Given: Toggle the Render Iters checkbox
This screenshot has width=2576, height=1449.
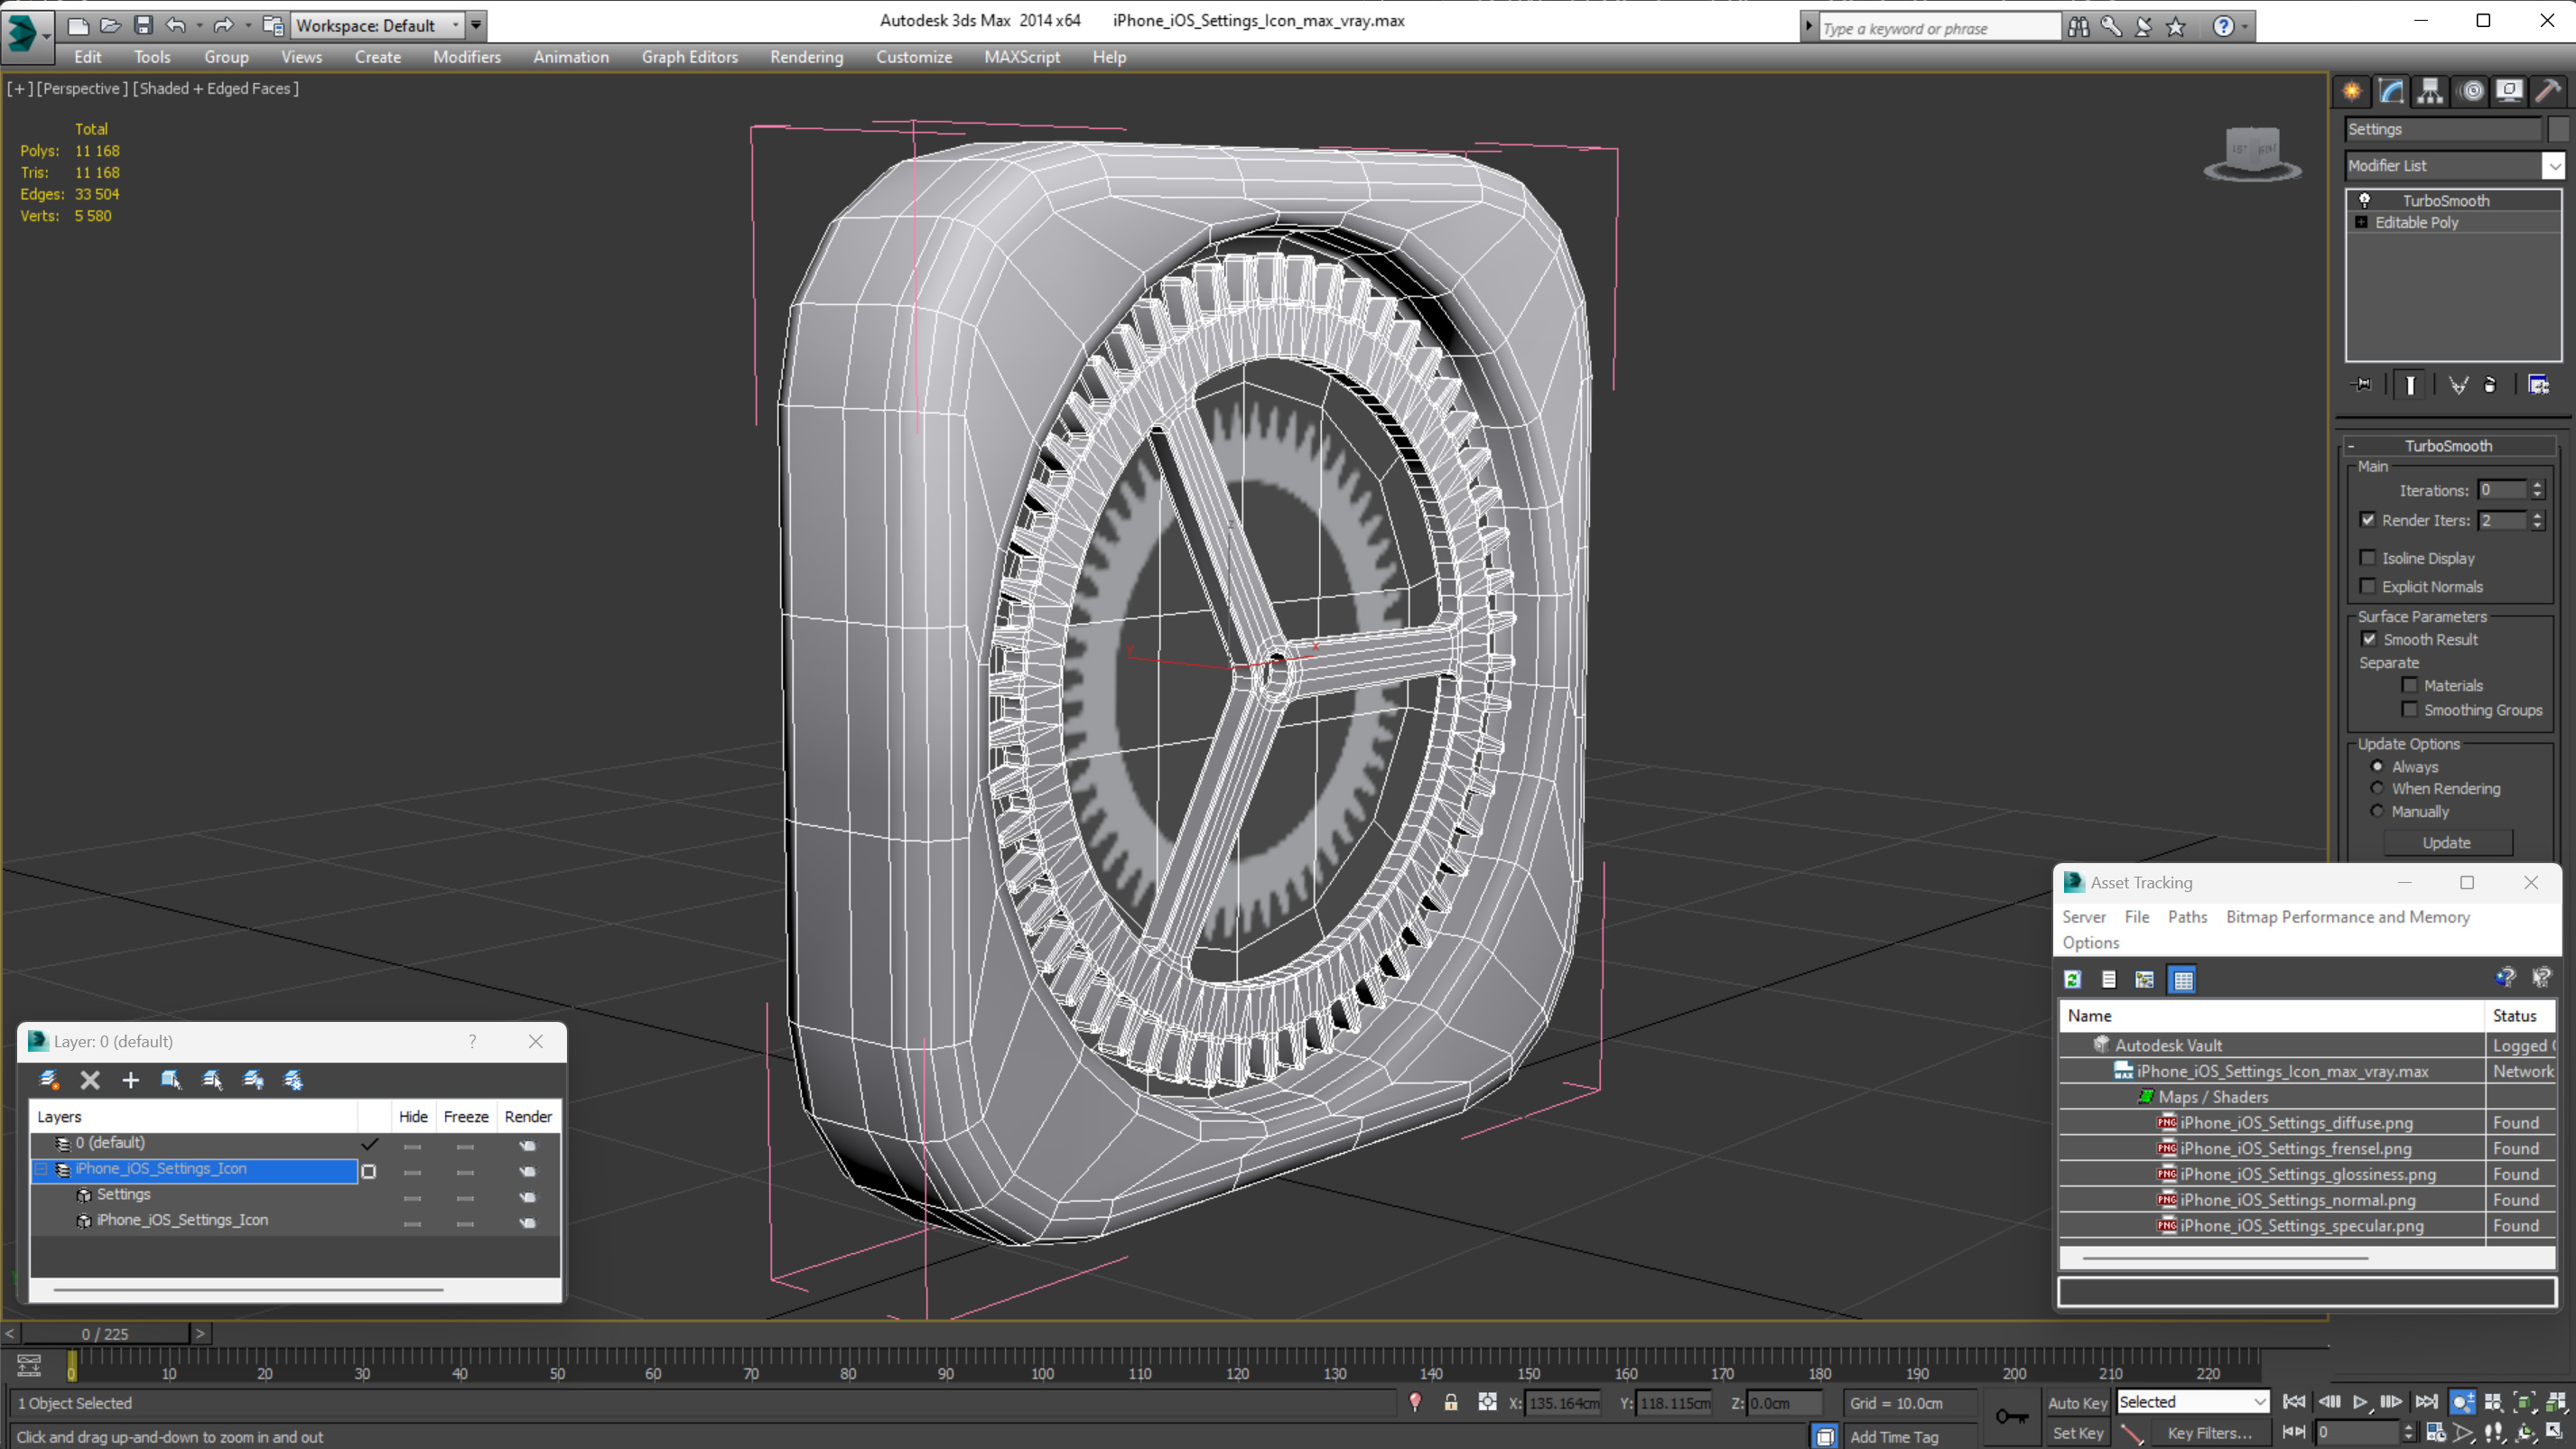Looking at the screenshot, I should pos(2368,520).
